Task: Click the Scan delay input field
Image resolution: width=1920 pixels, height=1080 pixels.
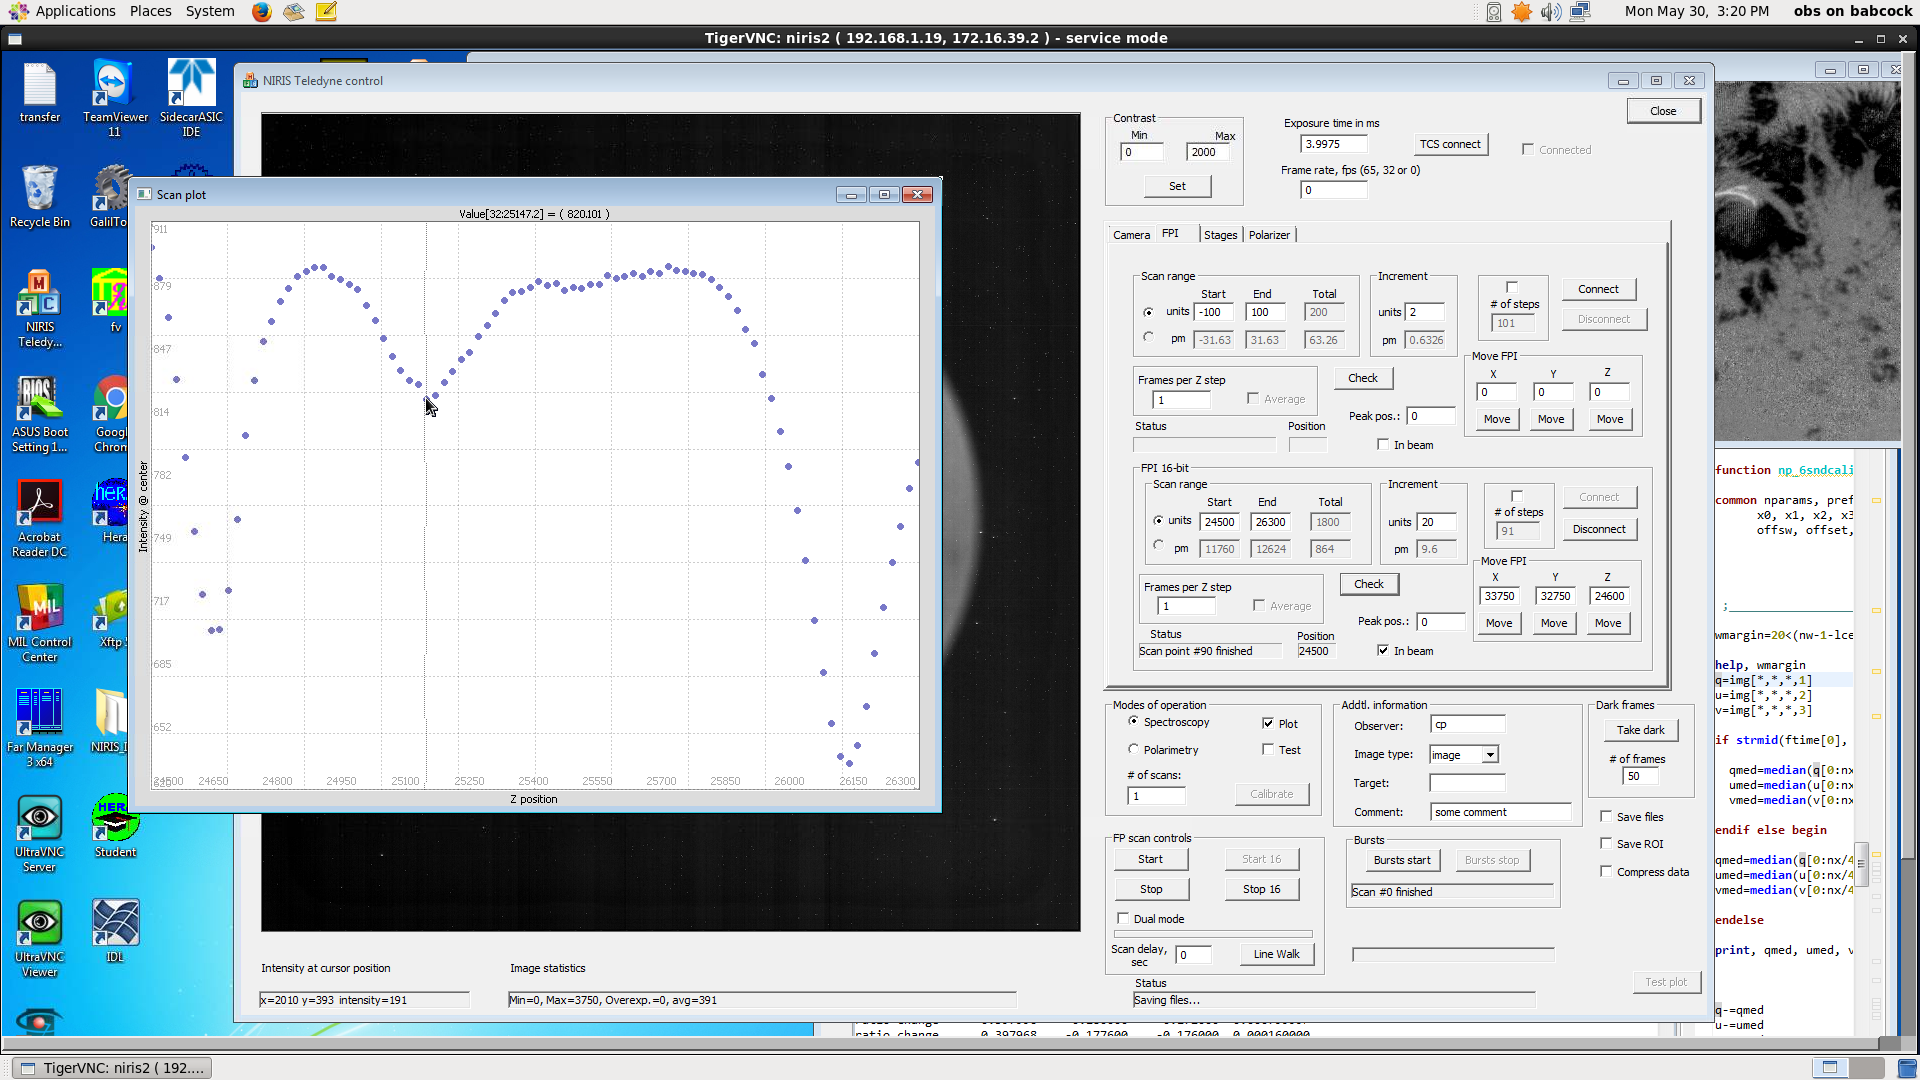Action: [1193, 955]
